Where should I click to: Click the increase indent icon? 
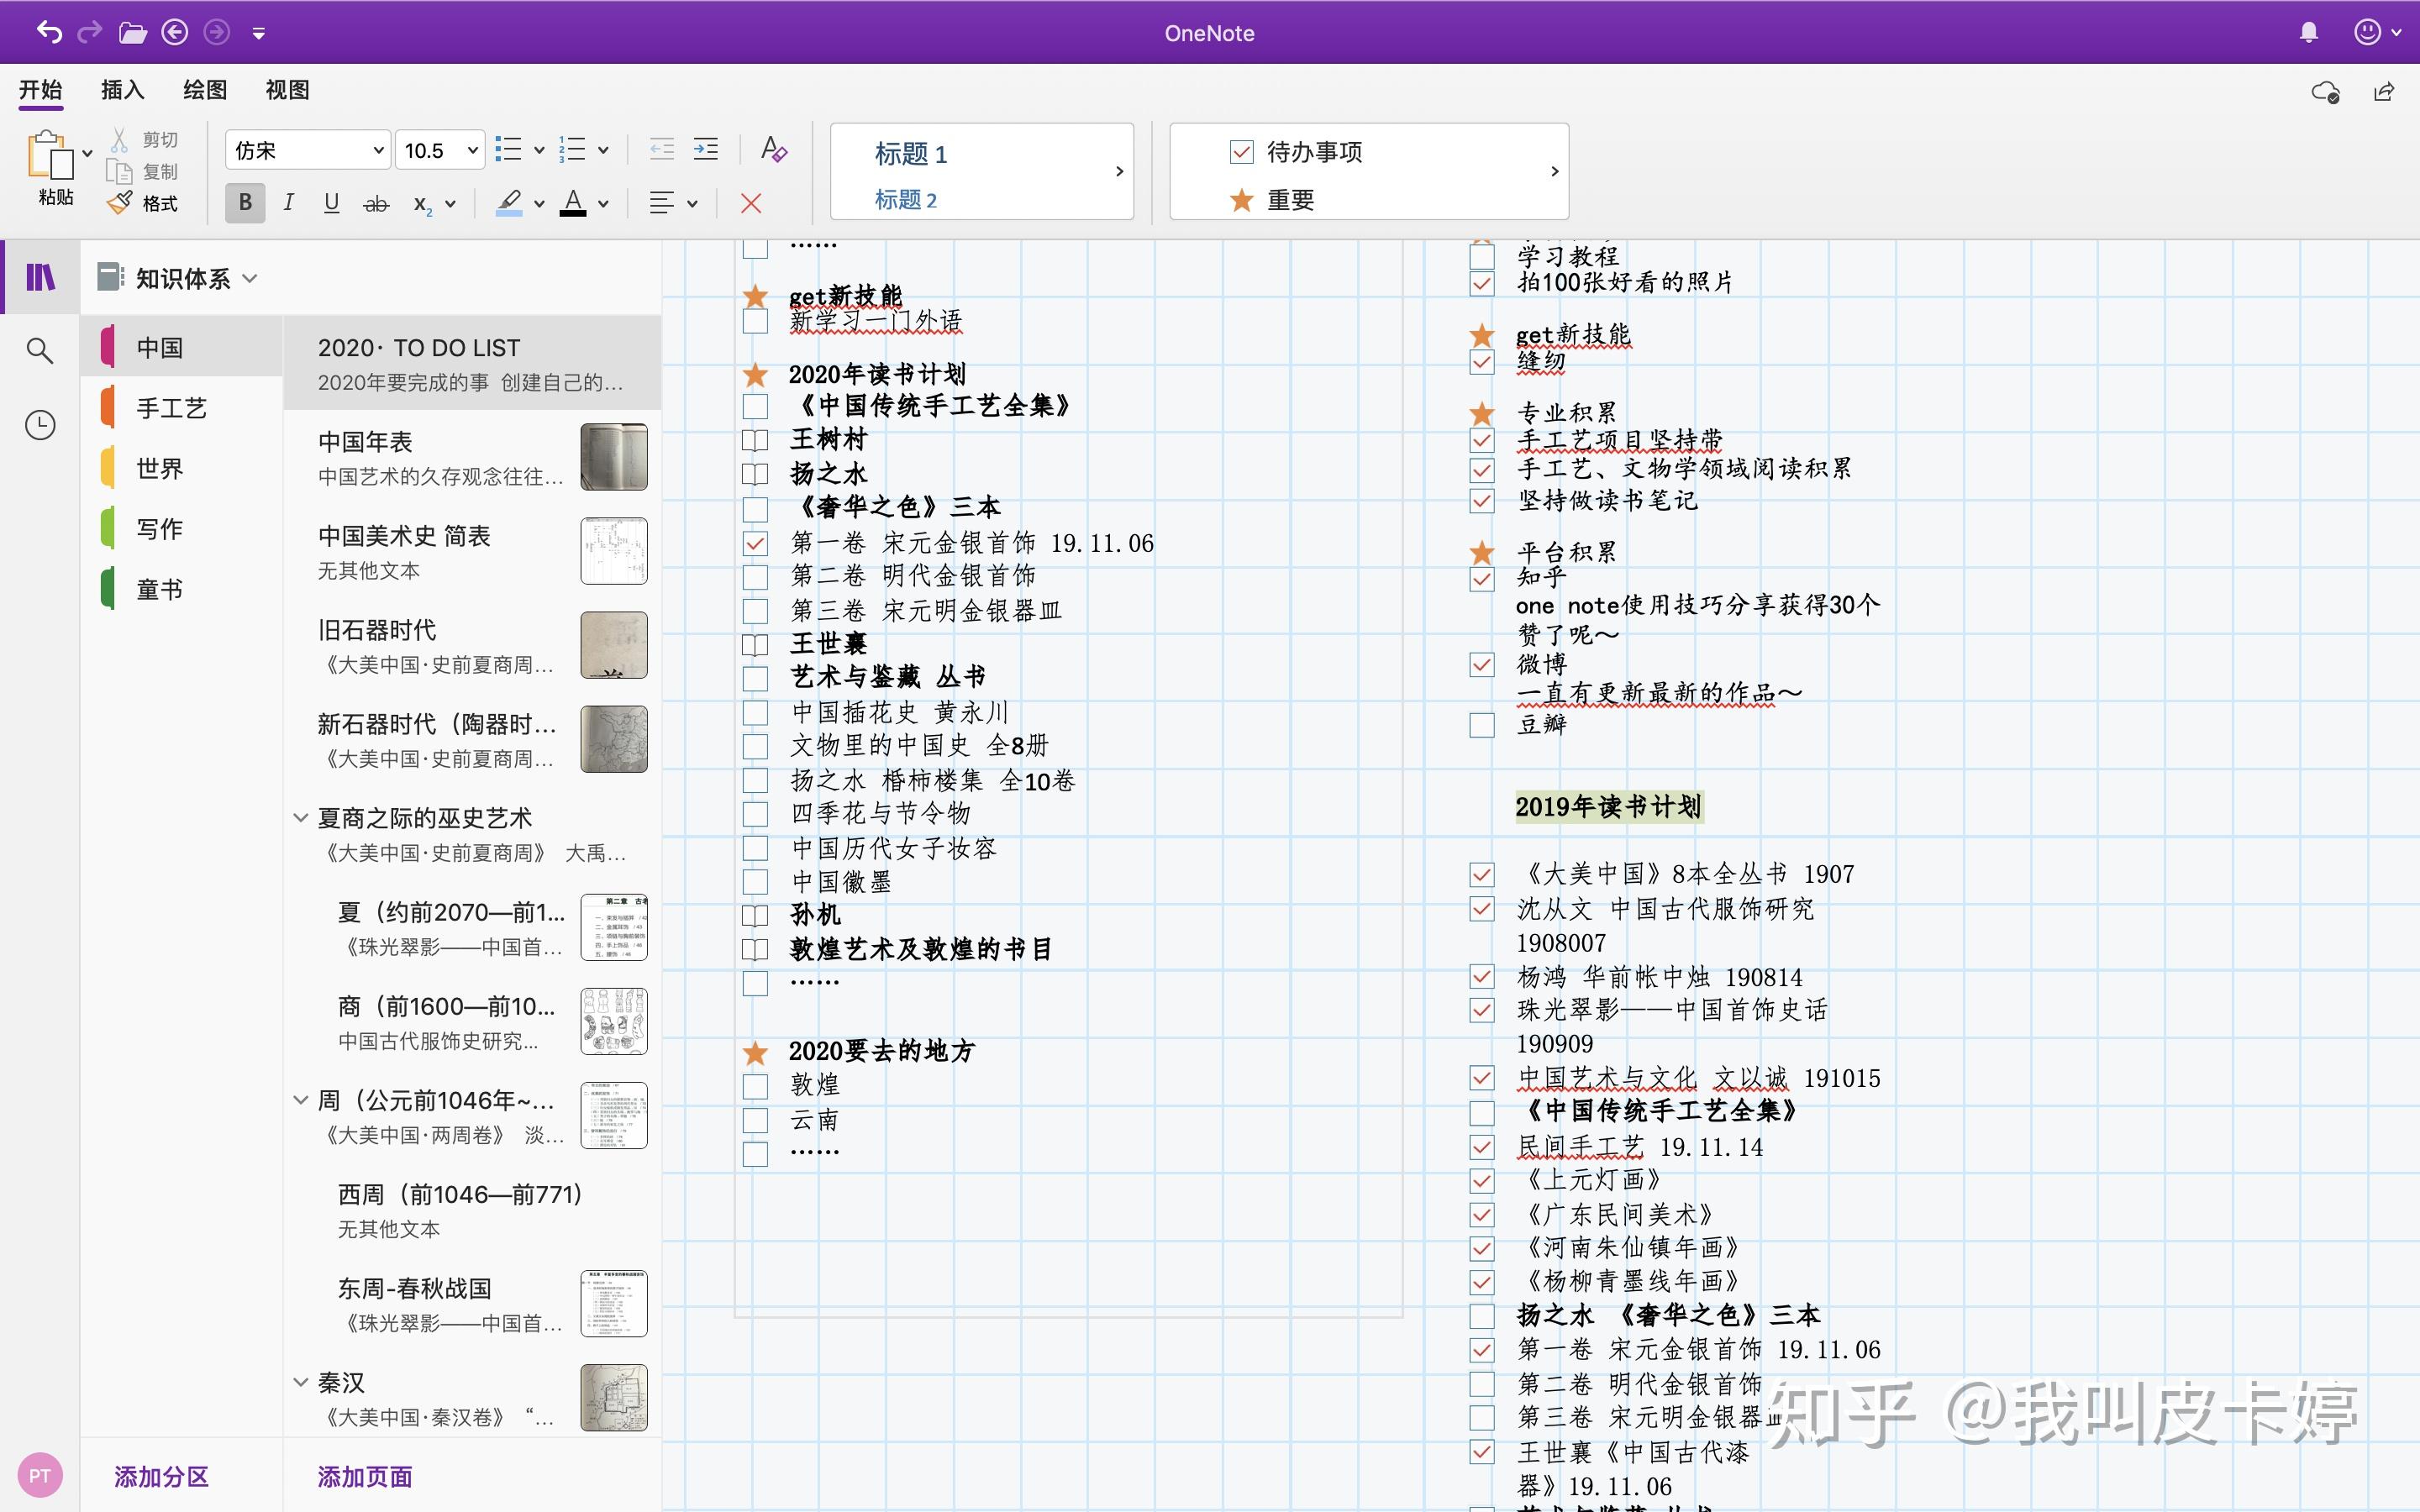(706, 150)
